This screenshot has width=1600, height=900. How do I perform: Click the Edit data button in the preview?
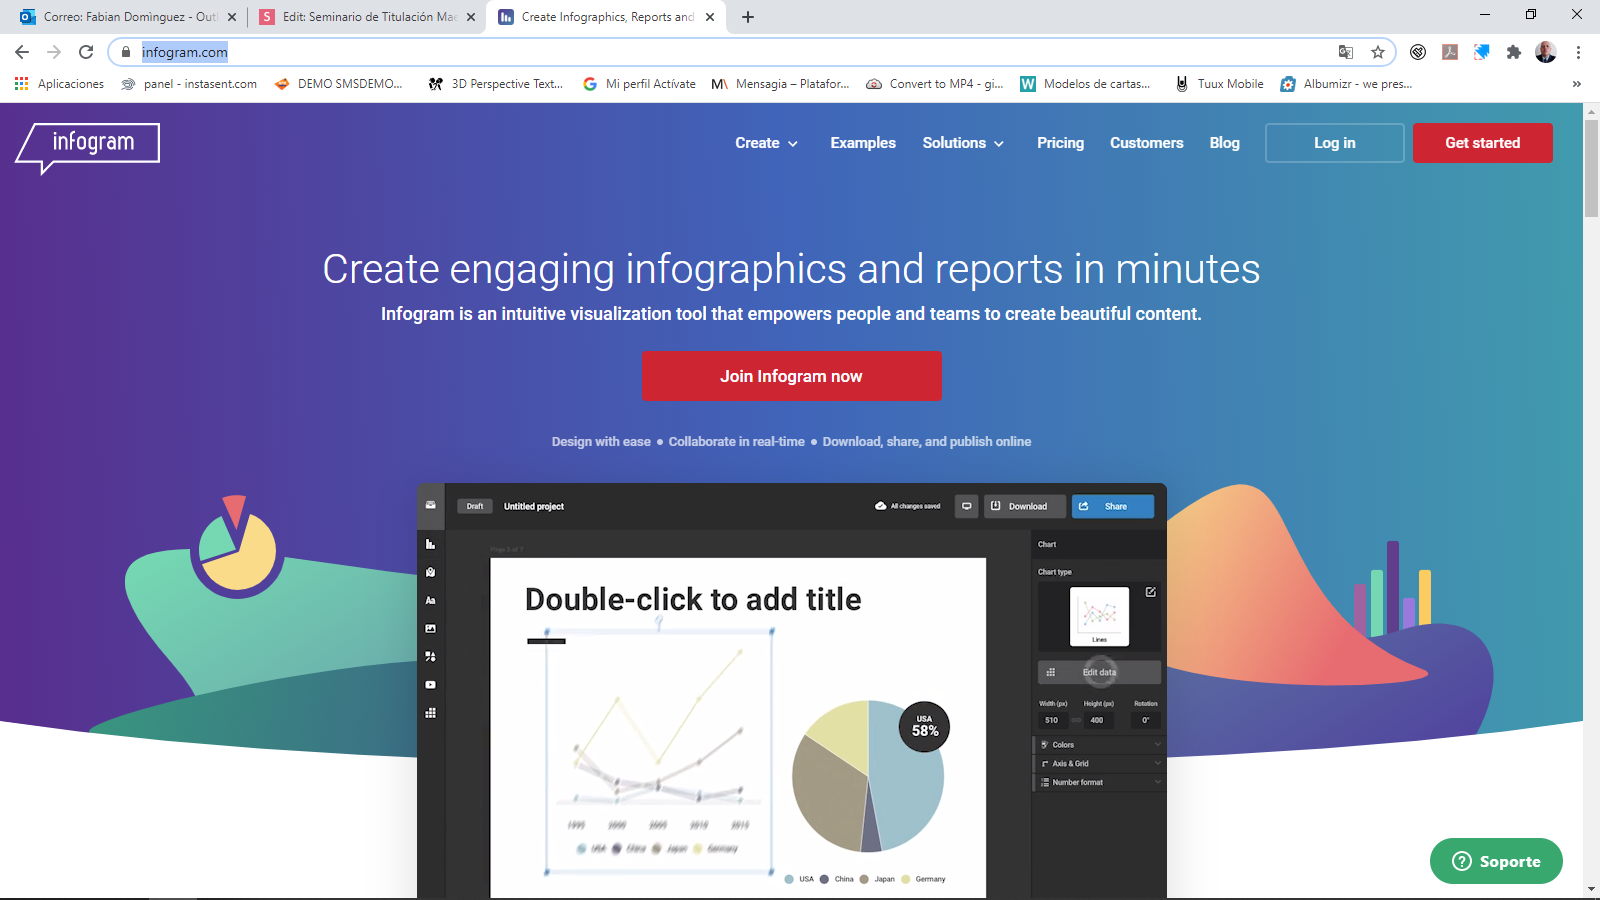click(x=1099, y=672)
